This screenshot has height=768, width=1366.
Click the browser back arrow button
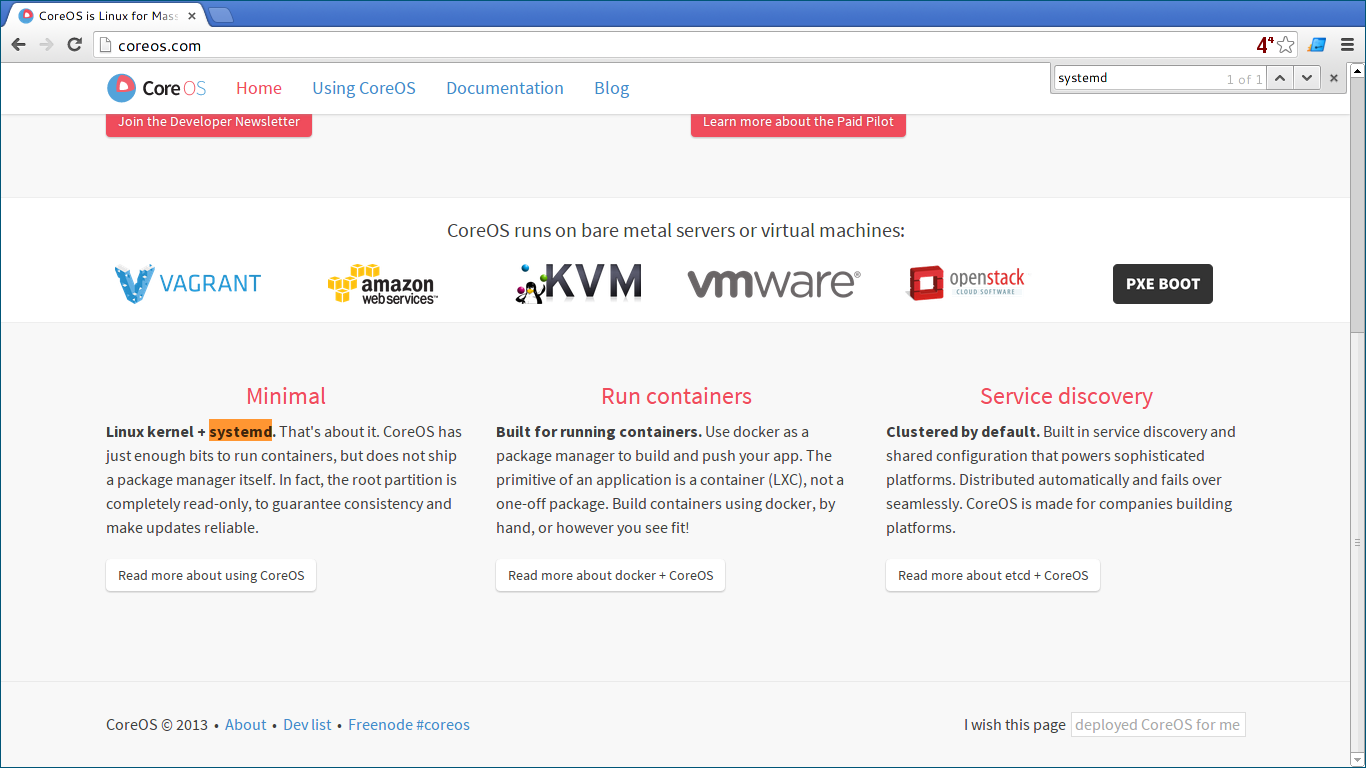[18, 45]
